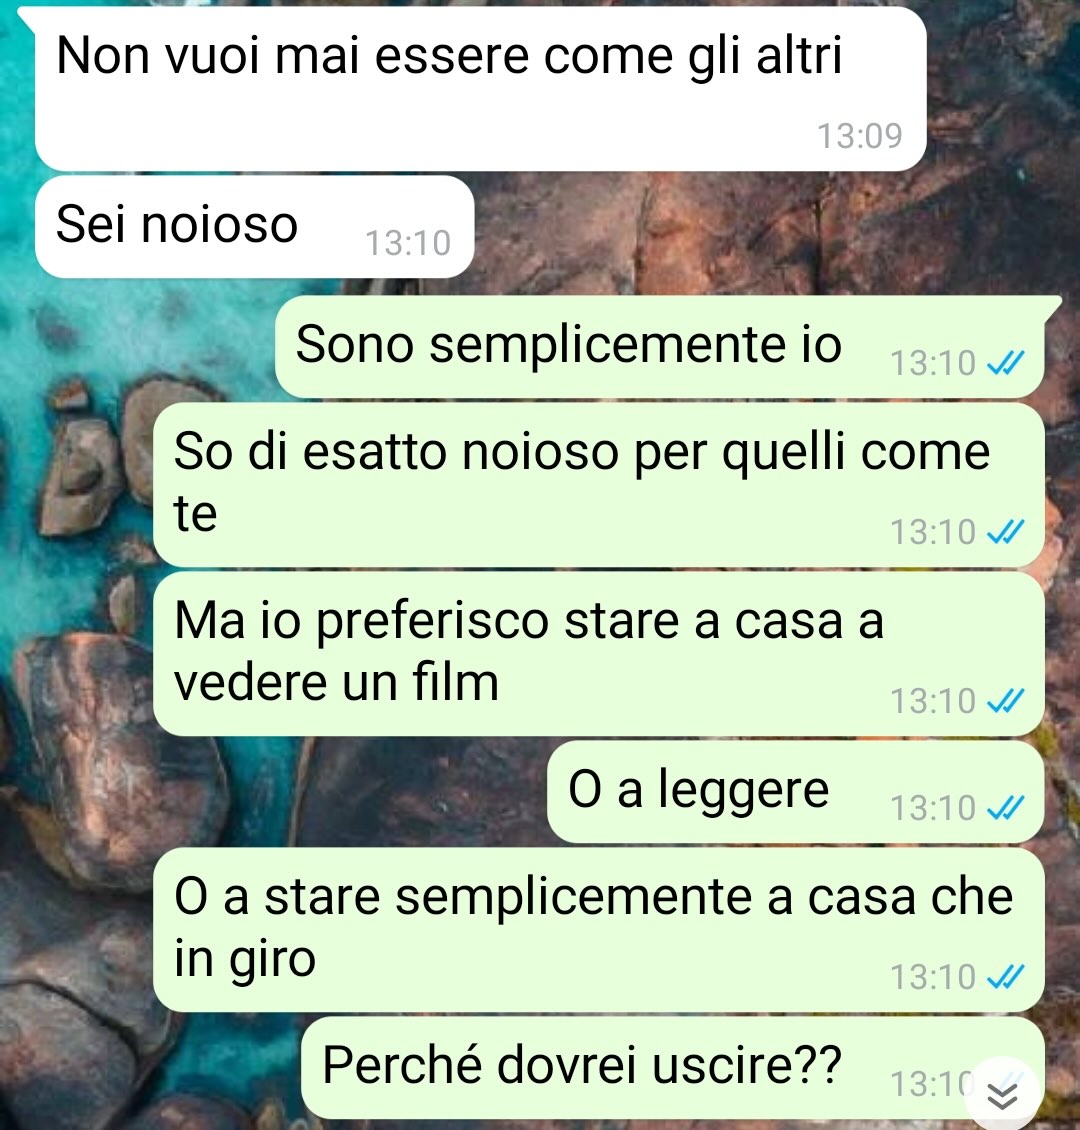Tap the 13:09 timestamp on first message

click(860, 136)
